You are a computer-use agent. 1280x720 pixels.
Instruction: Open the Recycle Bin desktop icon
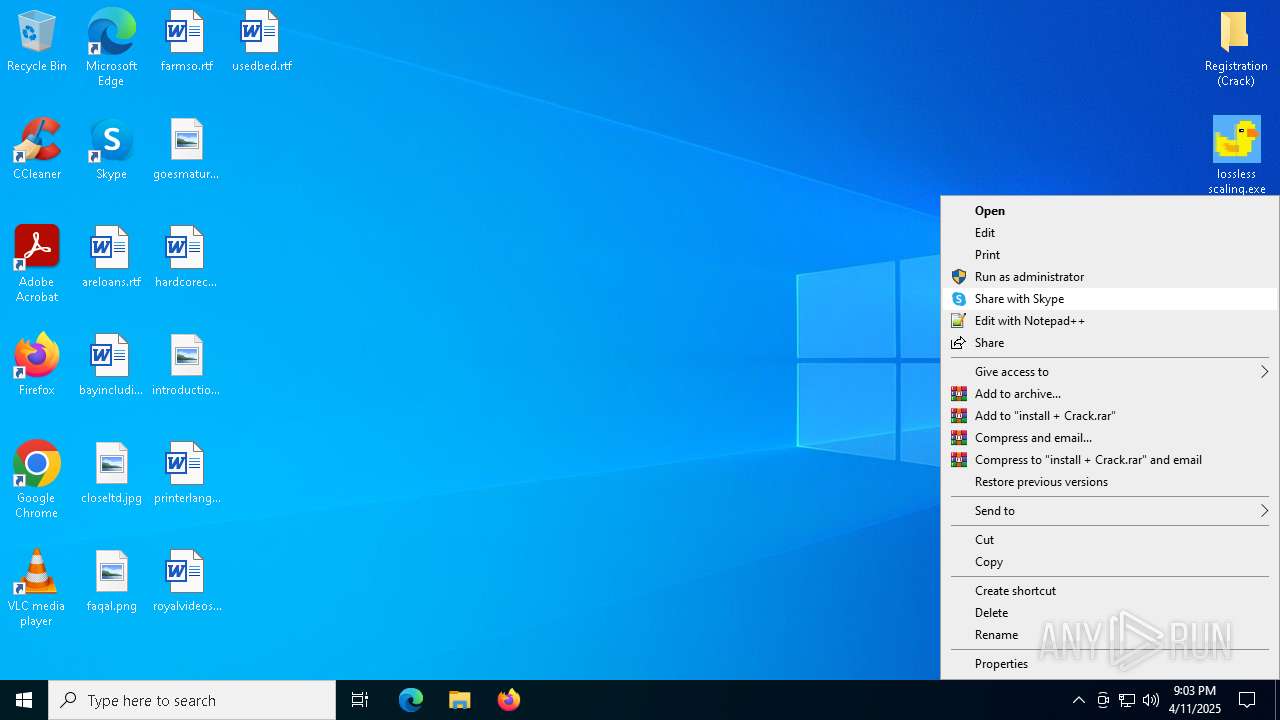pyautogui.click(x=37, y=42)
